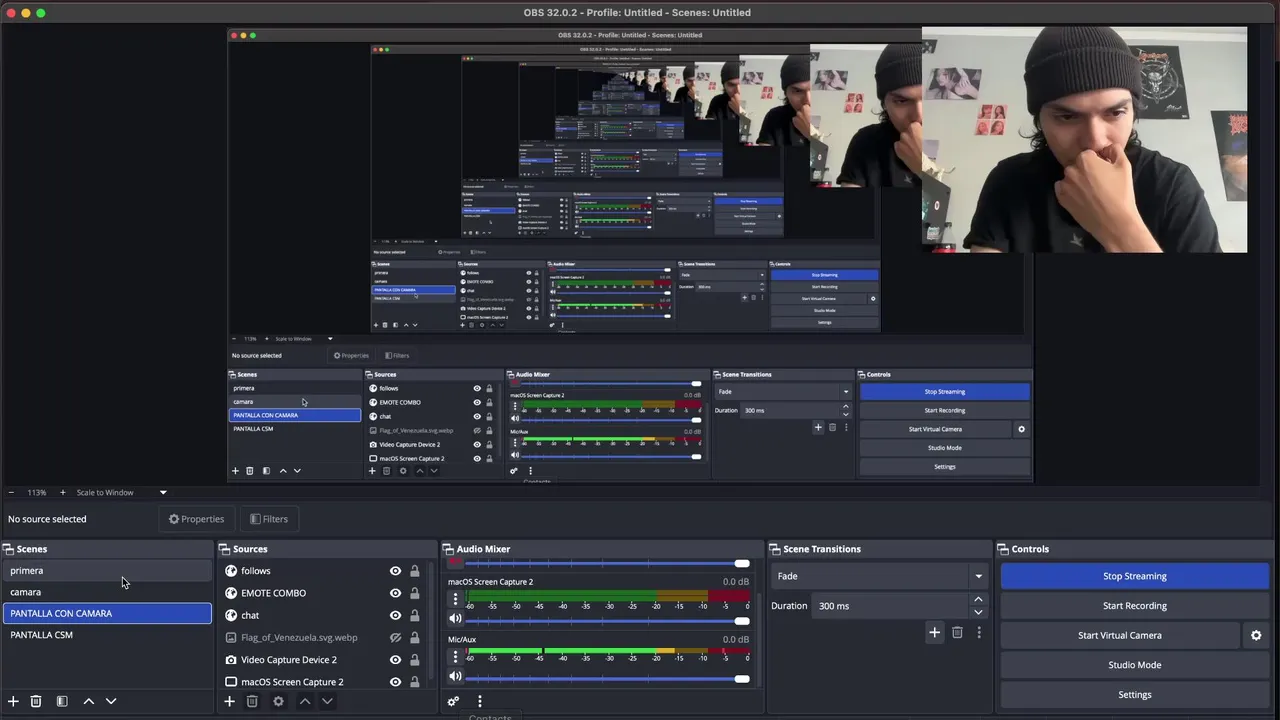Image resolution: width=1280 pixels, height=720 pixels.
Task: Select the chat source row
Action: click(322, 615)
